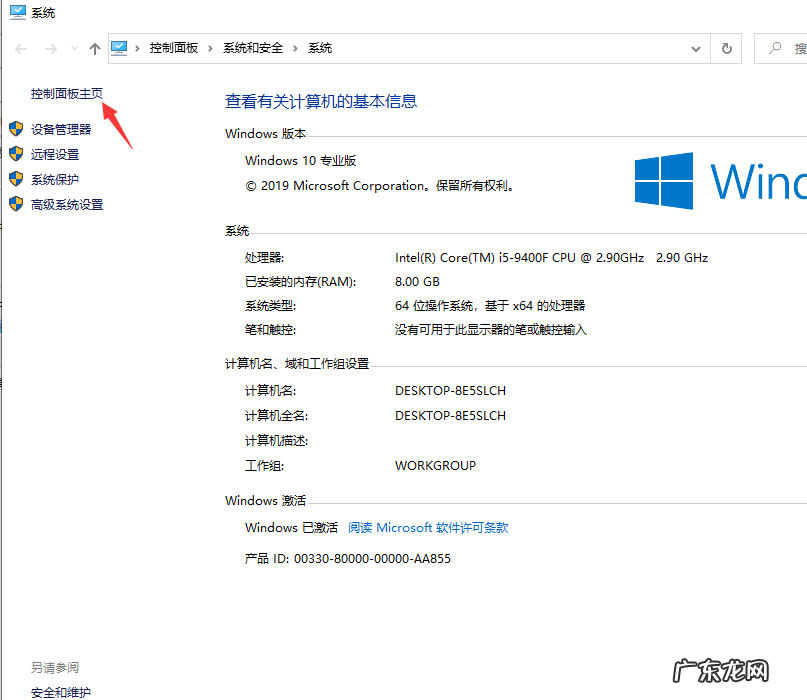Open 设备管理器 from the sidebar

(62, 128)
